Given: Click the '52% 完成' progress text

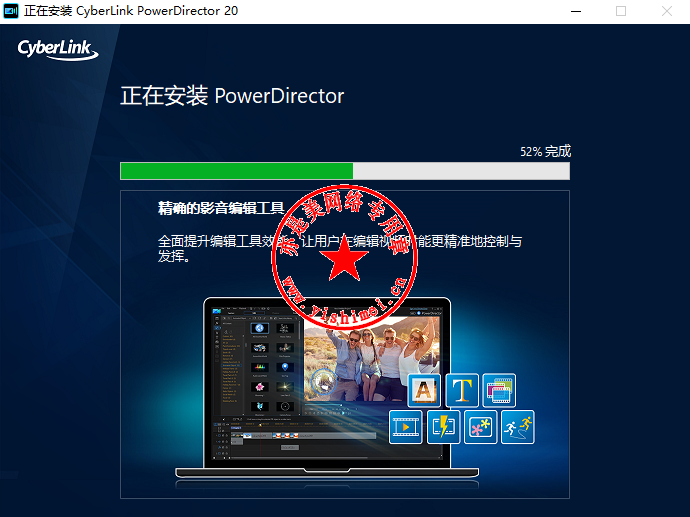Looking at the screenshot, I should (546, 152).
